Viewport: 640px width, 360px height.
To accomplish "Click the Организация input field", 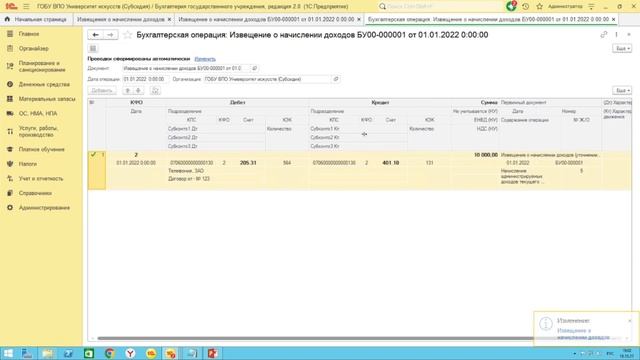I will click(x=268, y=79).
